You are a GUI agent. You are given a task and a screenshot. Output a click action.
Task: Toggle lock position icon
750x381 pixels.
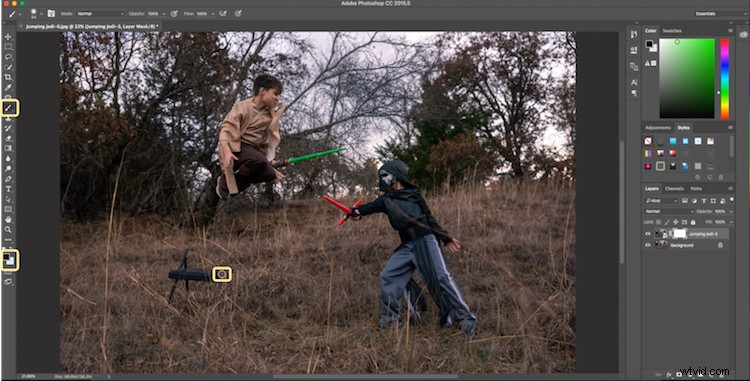click(675, 222)
